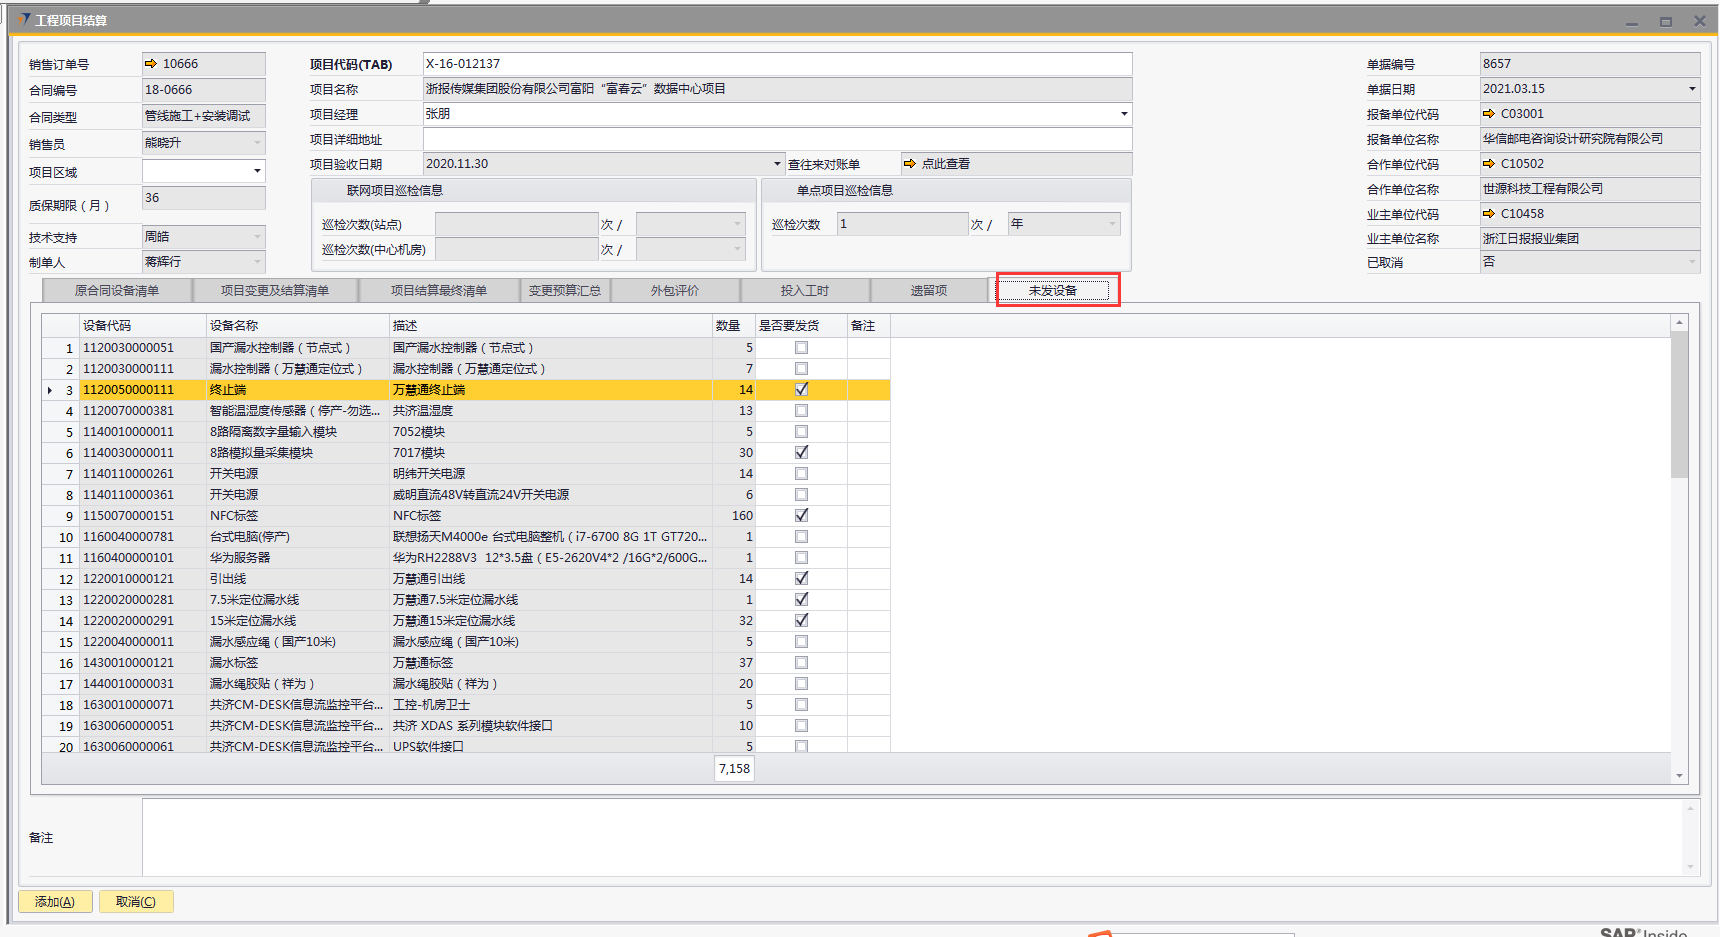Screen dimensions: 1720x937
Task: Uncheck the shipping checkbox for 终止端 row
Action: click(801, 390)
